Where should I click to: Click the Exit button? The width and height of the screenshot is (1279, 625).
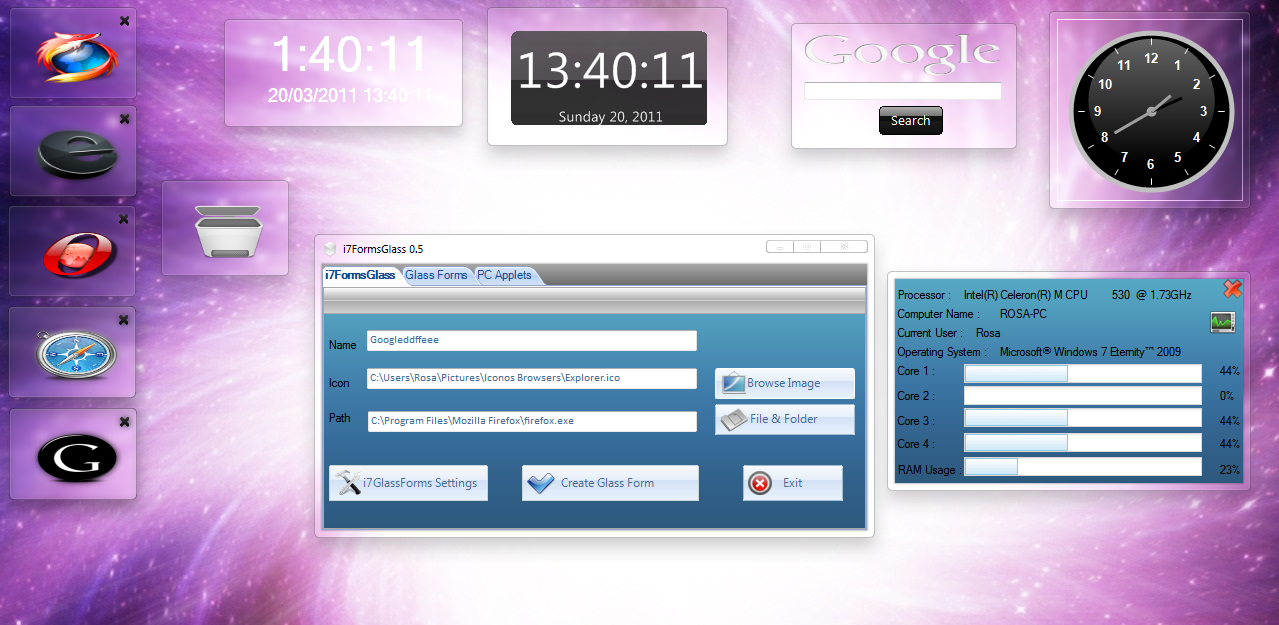(792, 483)
